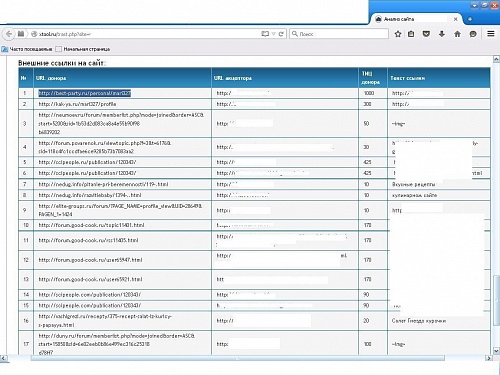Click ТИЦ value 300 in row 2
The width and height of the screenshot is (500, 375).
pos(367,104)
